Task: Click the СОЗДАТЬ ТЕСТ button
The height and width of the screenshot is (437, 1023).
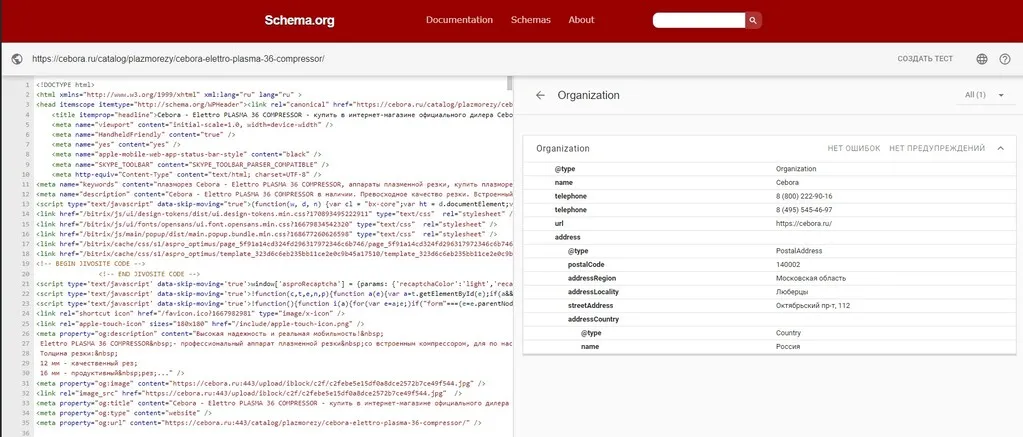Action: [924, 59]
